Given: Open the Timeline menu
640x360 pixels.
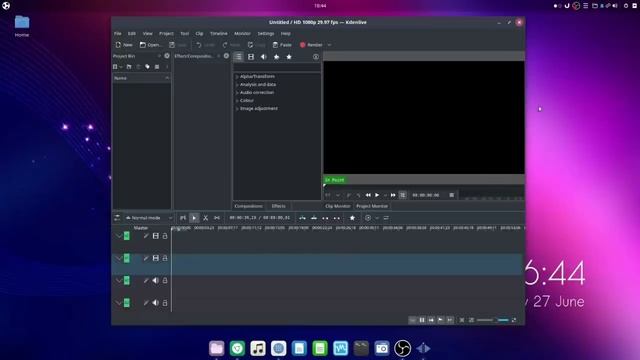Looking at the screenshot, I should [x=219, y=33].
